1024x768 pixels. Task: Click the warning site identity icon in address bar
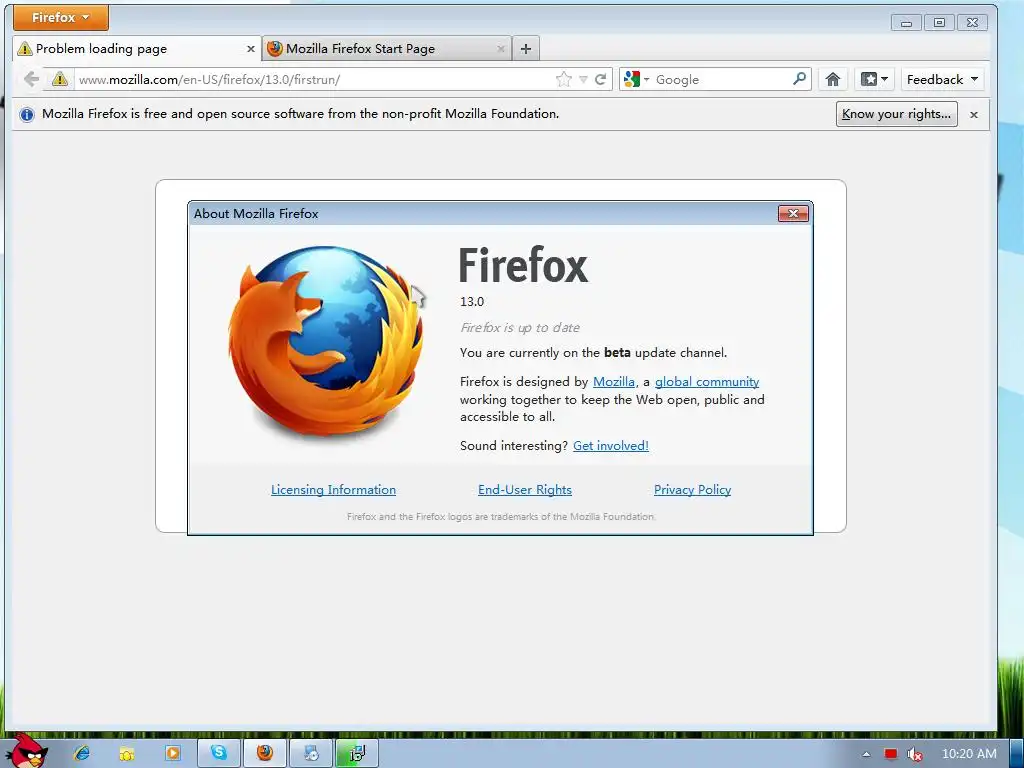click(60, 80)
